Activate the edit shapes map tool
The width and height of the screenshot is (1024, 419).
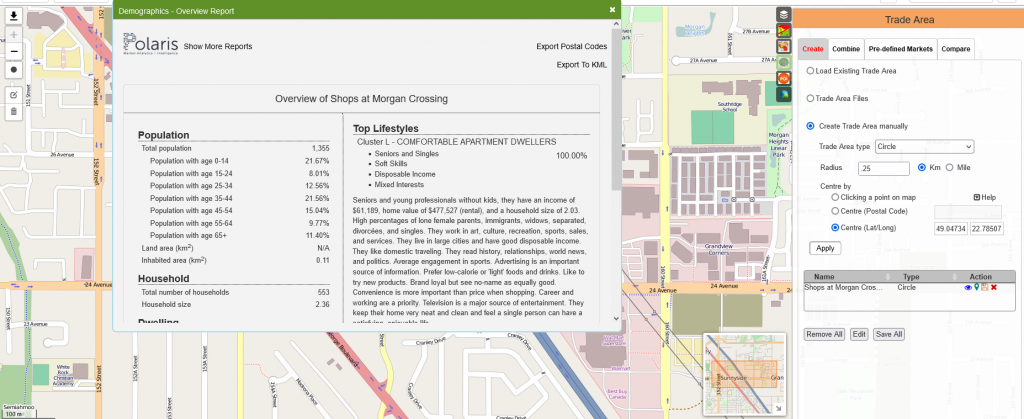pyautogui.click(x=14, y=95)
